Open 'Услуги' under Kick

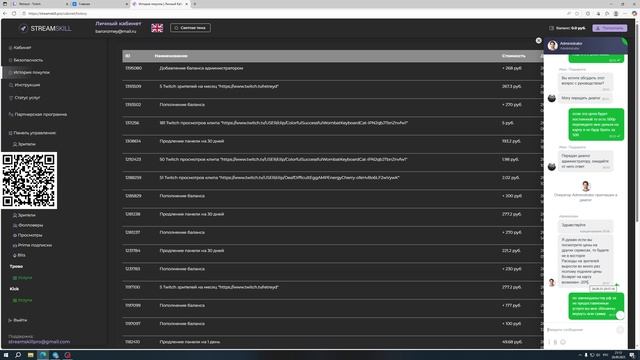coord(25,300)
